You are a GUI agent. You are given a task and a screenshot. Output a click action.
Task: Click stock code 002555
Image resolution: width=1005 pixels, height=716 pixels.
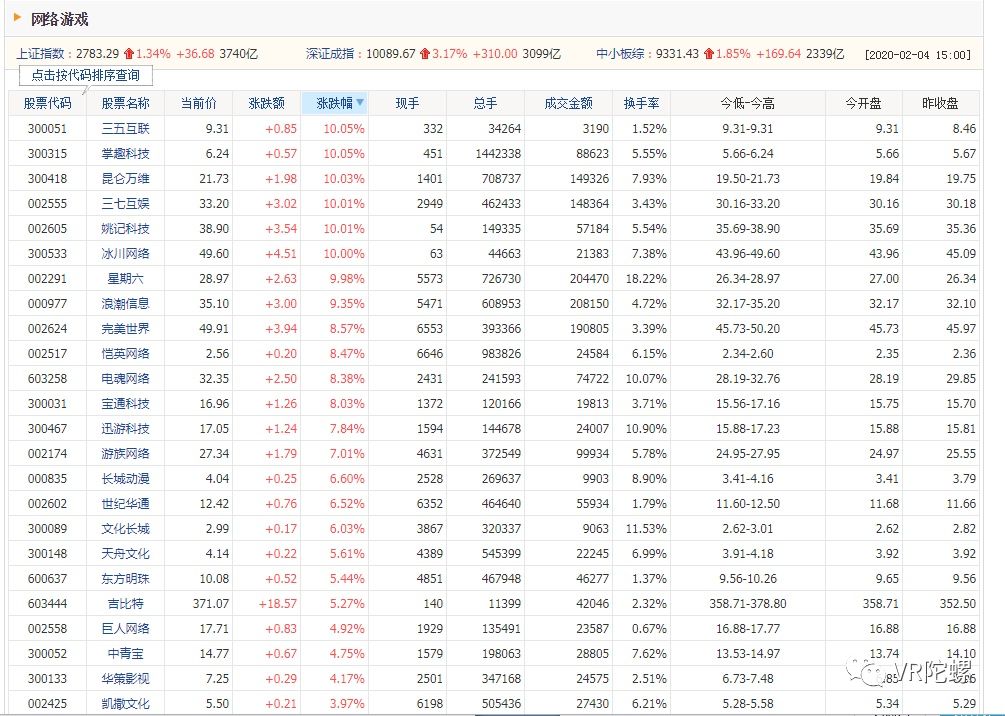pos(47,203)
